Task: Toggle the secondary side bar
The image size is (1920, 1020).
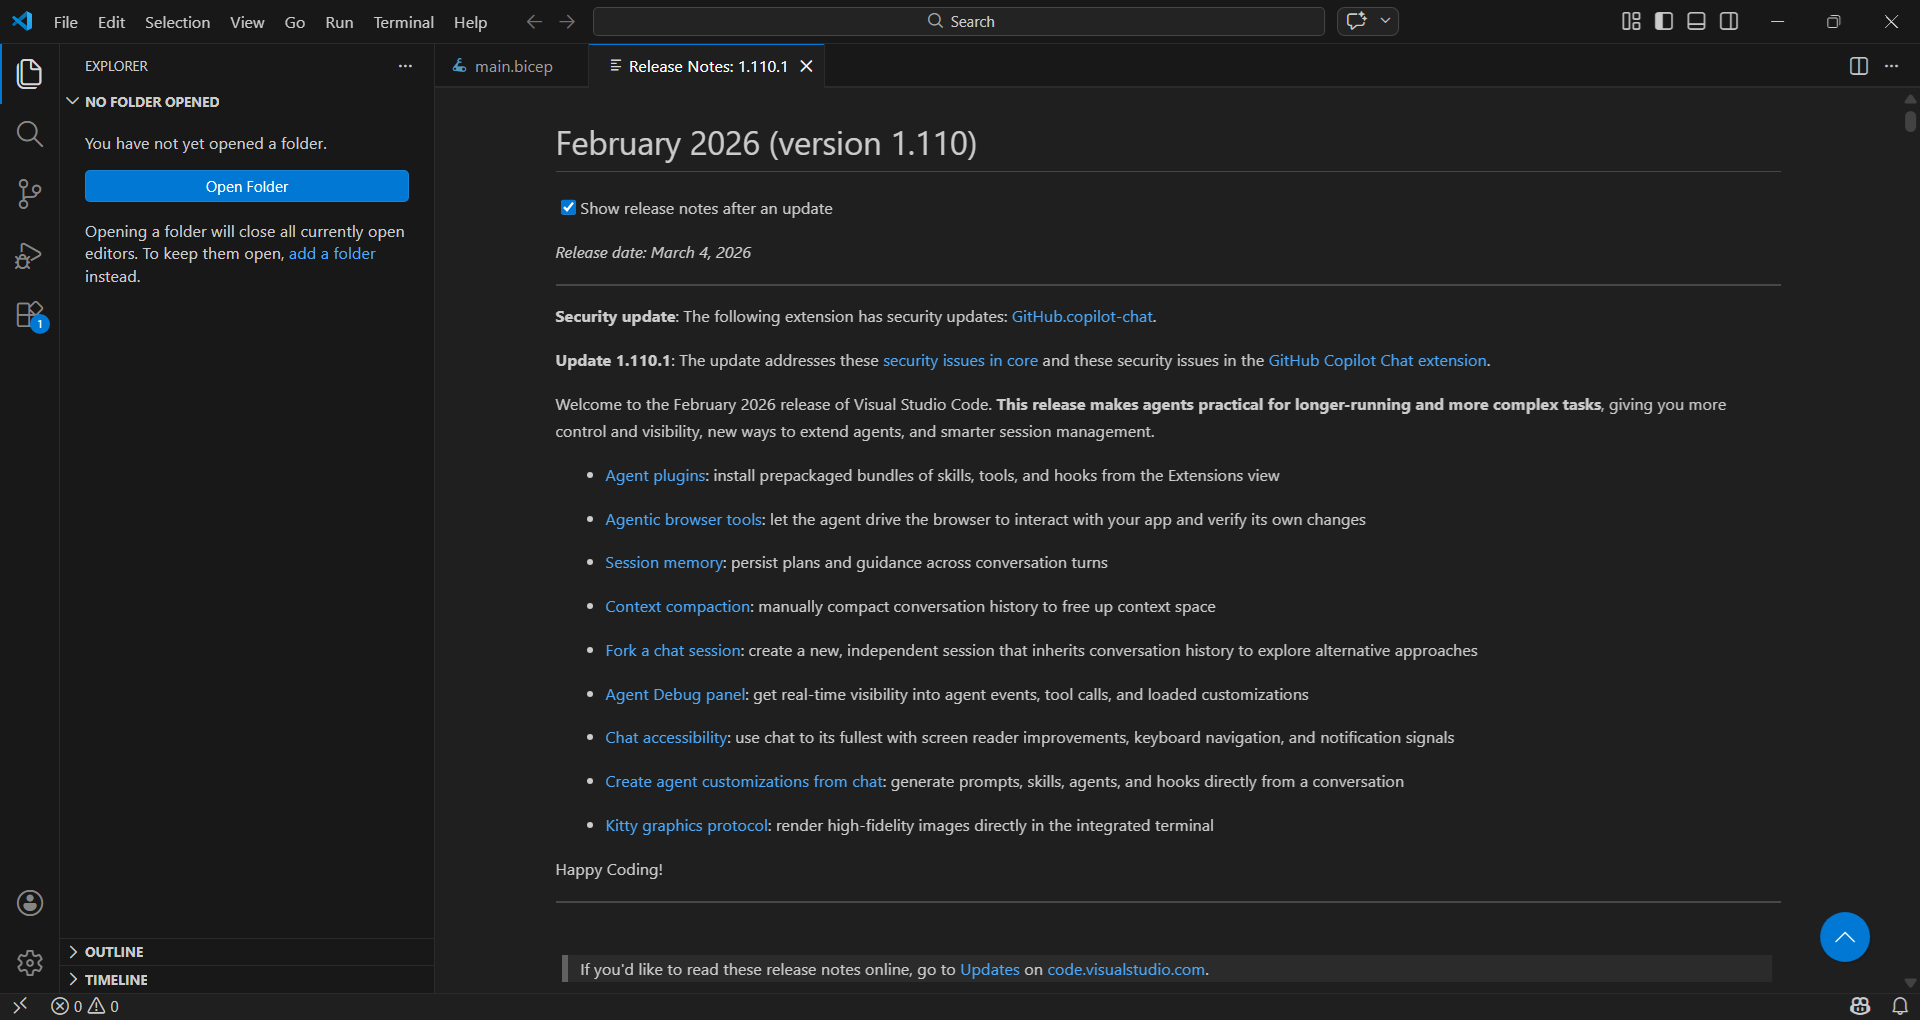Action: (x=1729, y=21)
